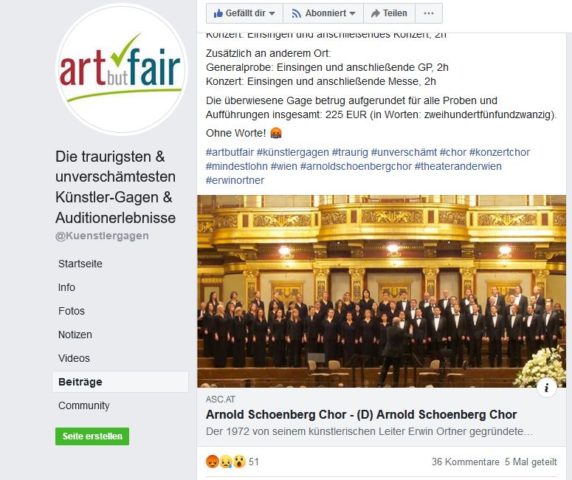This screenshot has width=572, height=480.
Task: Click the art but fair profile logo
Action: pos(121,69)
